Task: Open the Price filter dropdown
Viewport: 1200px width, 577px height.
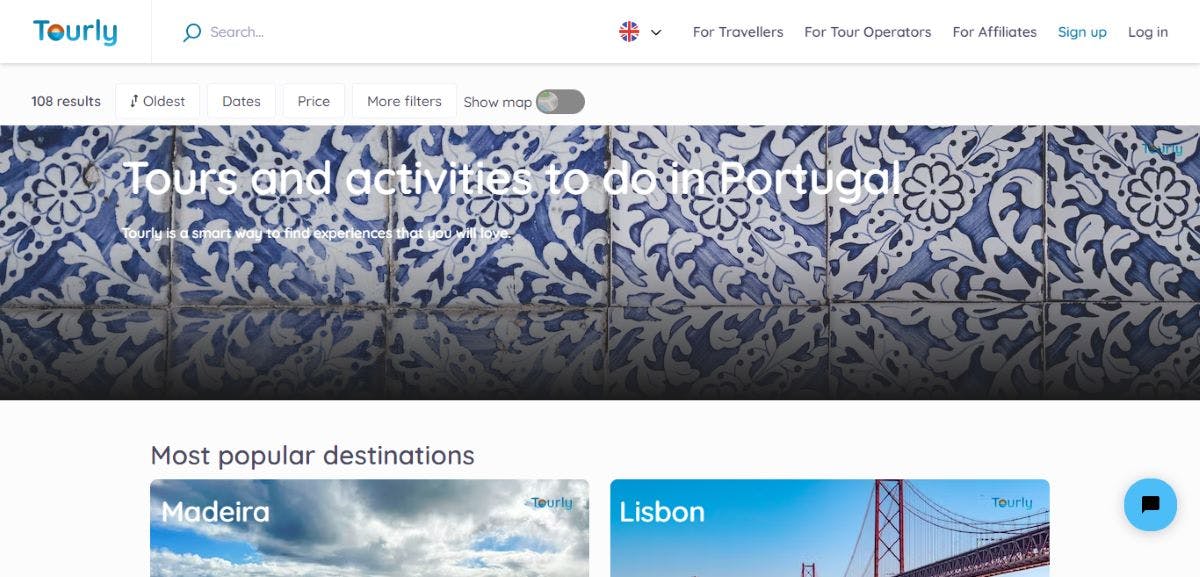Action: [314, 101]
